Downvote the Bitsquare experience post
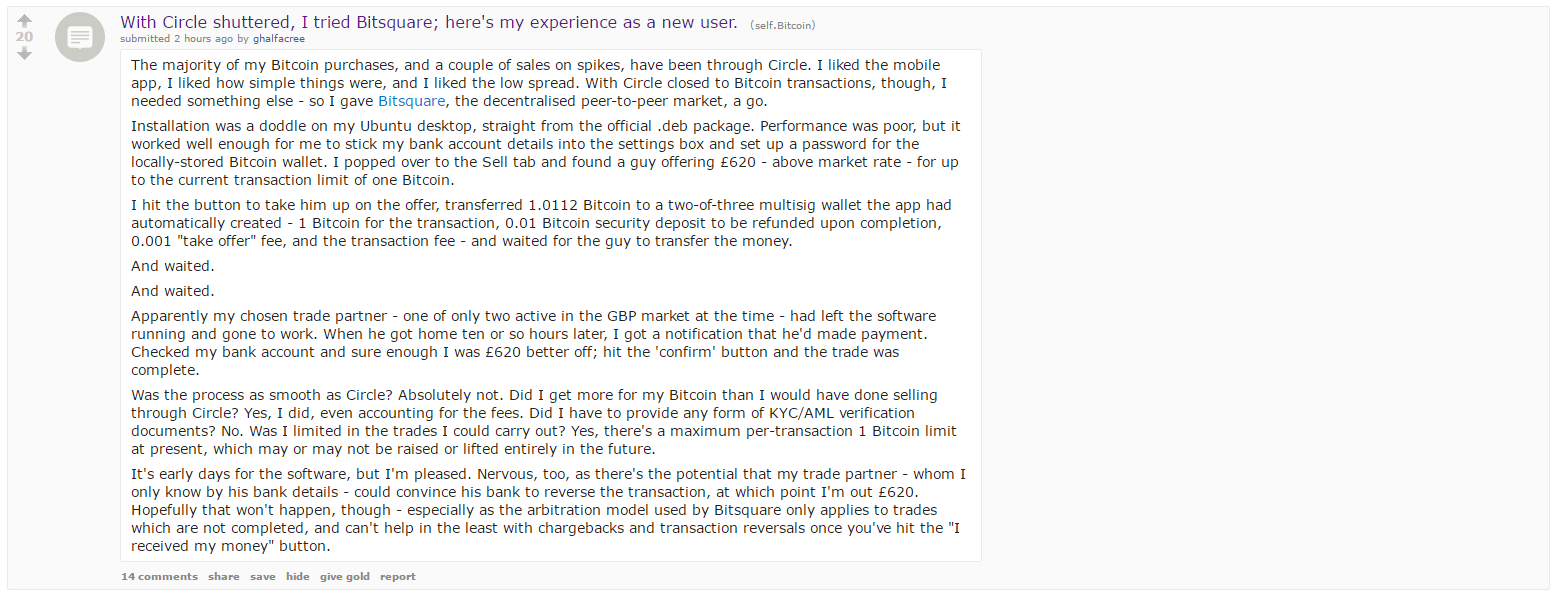Image resolution: width=1559 pixels, height=599 pixels. (x=25, y=53)
